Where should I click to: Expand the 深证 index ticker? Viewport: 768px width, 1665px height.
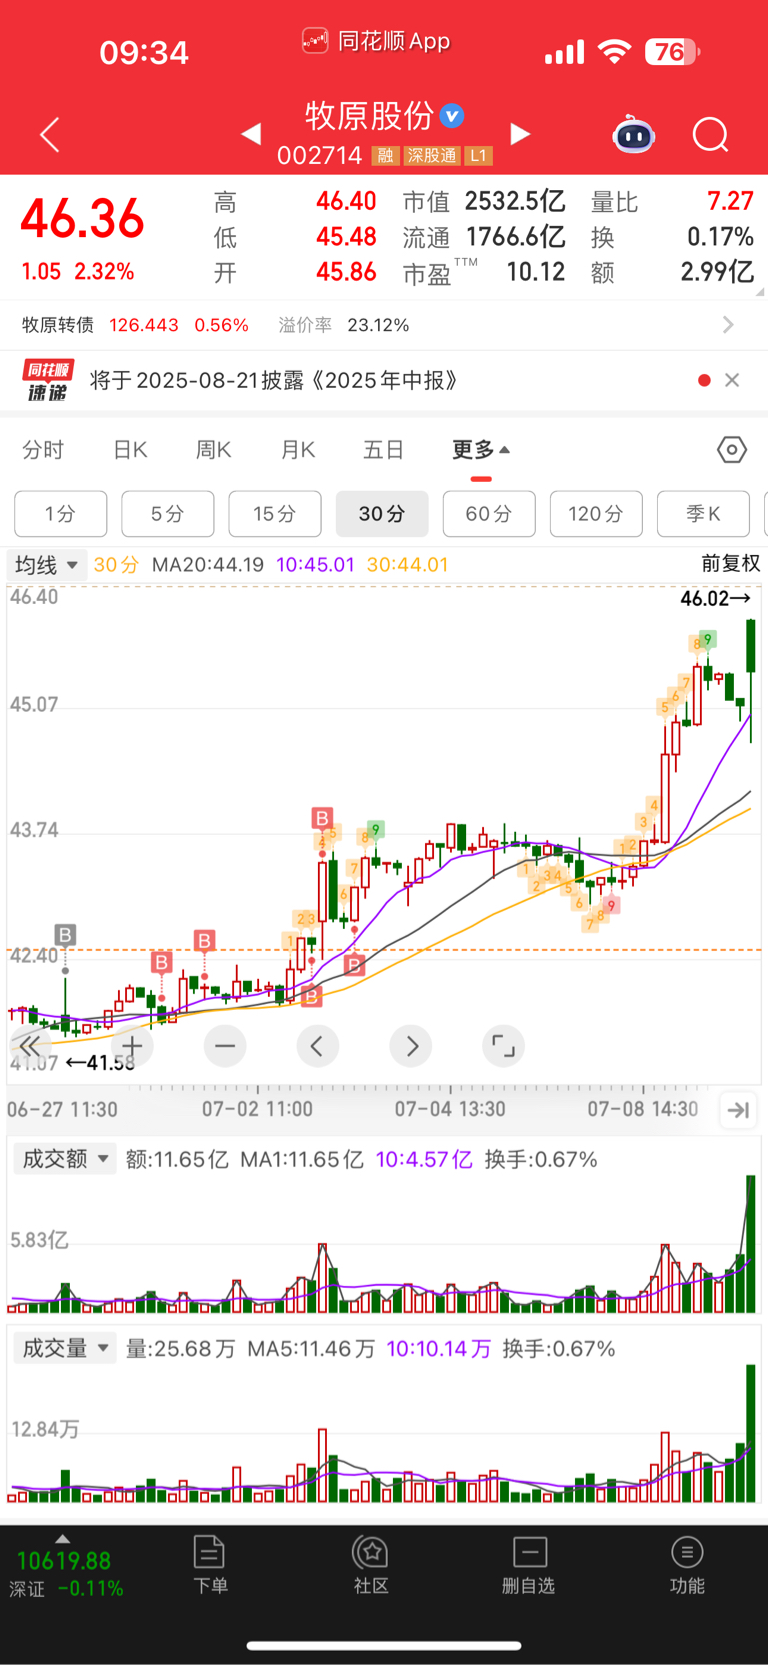[66, 1568]
